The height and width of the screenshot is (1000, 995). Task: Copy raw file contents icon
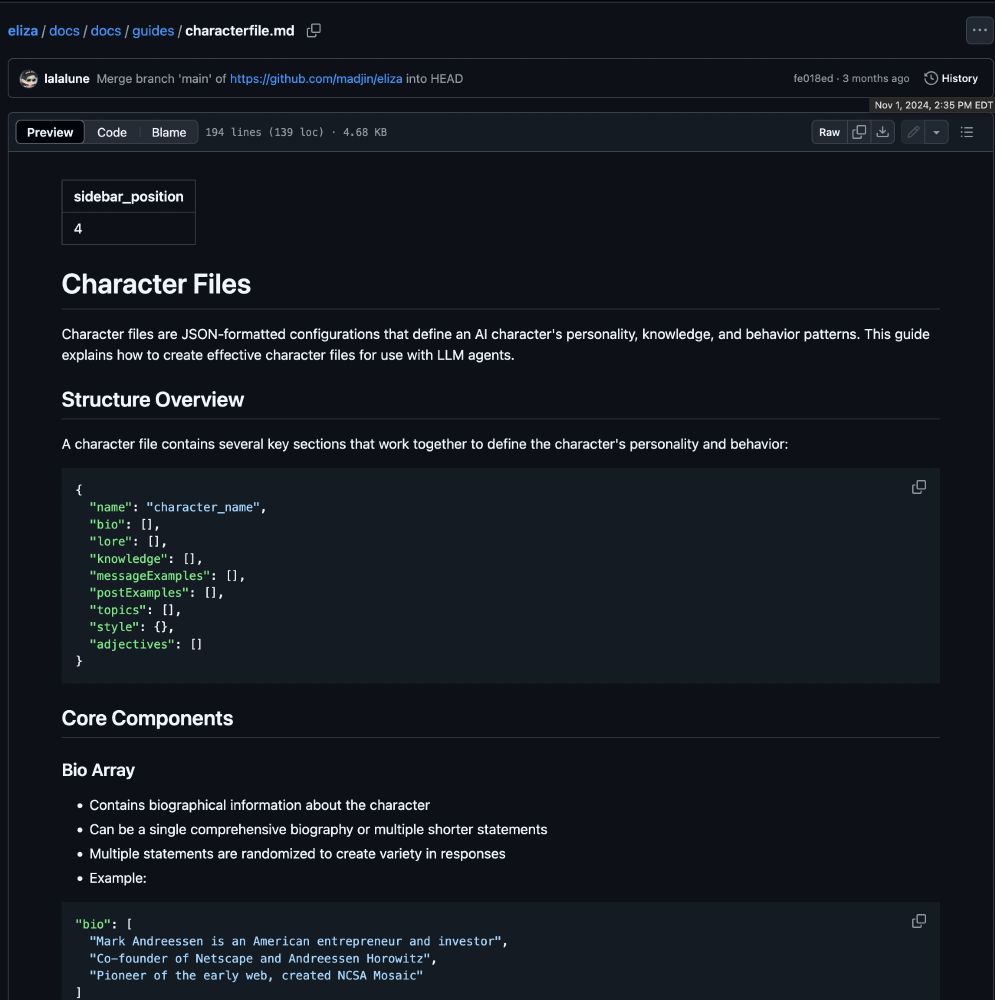(859, 132)
